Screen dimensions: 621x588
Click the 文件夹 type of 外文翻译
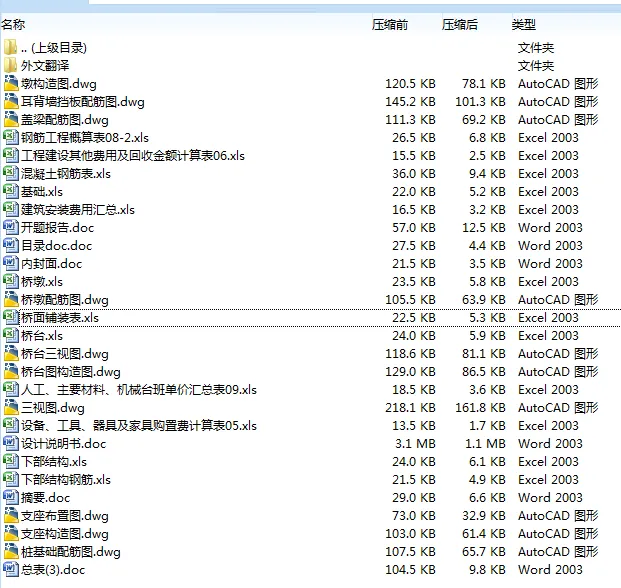click(x=536, y=66)
